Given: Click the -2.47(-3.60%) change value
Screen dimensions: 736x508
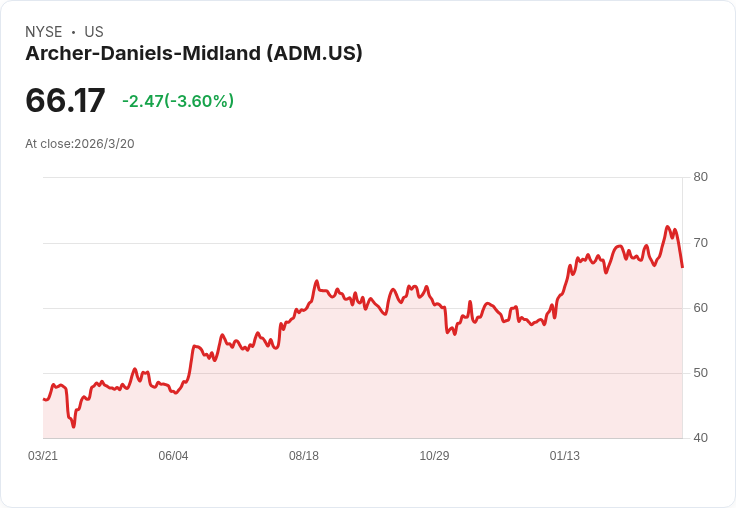Looking at the screenshot, I should pyautogui.click(x=178, y=101).
